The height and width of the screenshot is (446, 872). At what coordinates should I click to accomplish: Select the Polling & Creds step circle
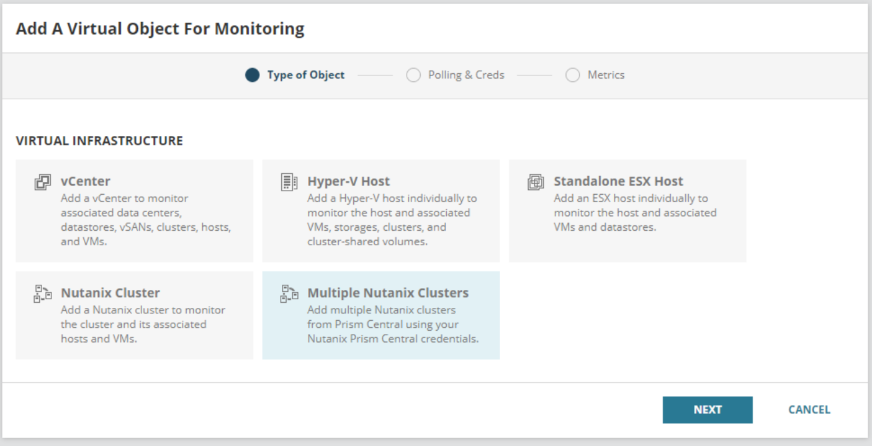tap(413, 75)
